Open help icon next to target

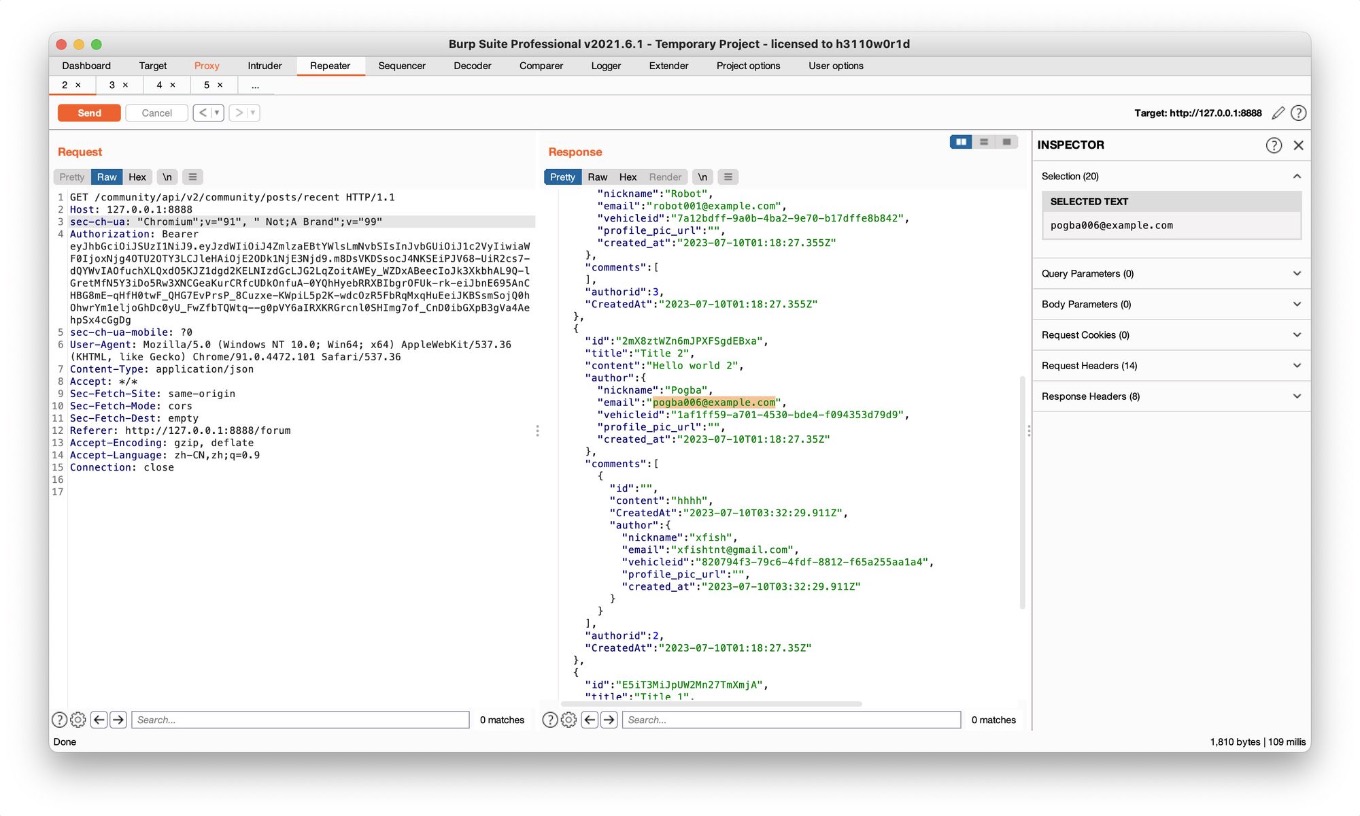click(1299, 113)
